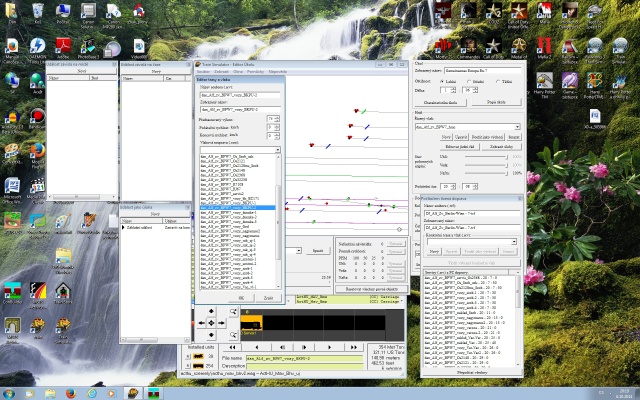Click the lower zoom magnifier icon

233,334
